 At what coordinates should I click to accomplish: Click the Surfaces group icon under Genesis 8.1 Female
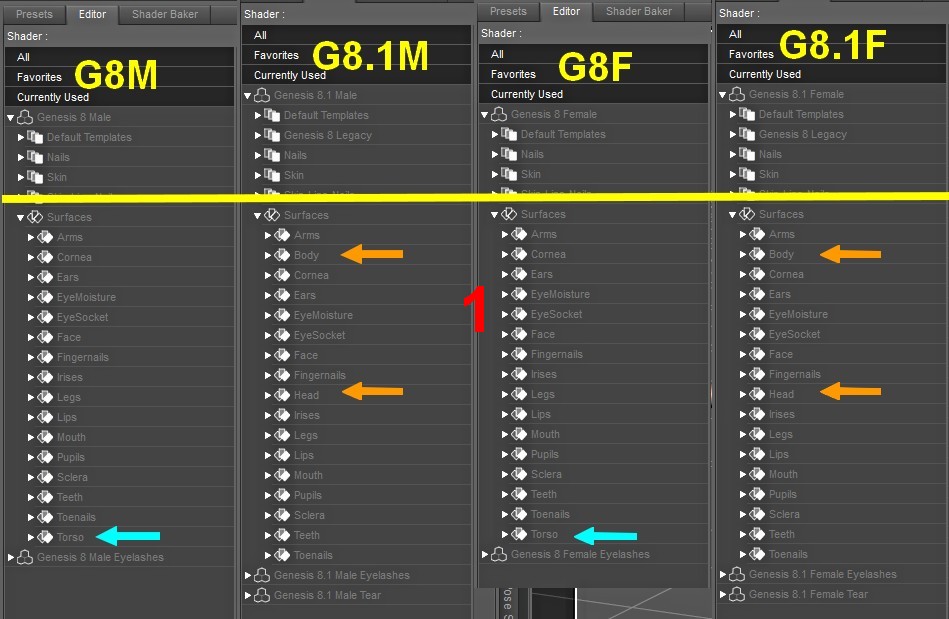(747, 214)
